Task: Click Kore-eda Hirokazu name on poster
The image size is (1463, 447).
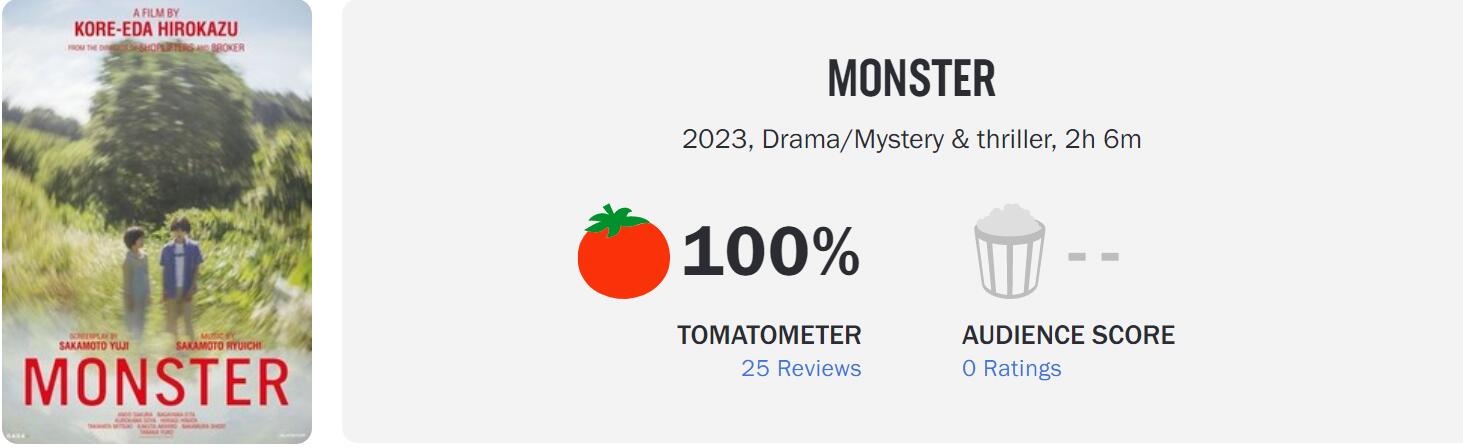Action: [155, 29]
